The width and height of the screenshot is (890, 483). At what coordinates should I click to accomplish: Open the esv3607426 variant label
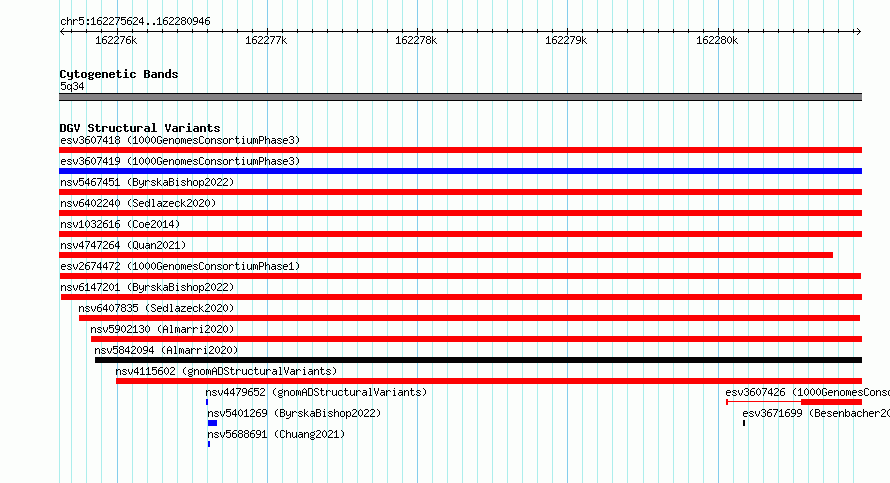pos(807,392)
